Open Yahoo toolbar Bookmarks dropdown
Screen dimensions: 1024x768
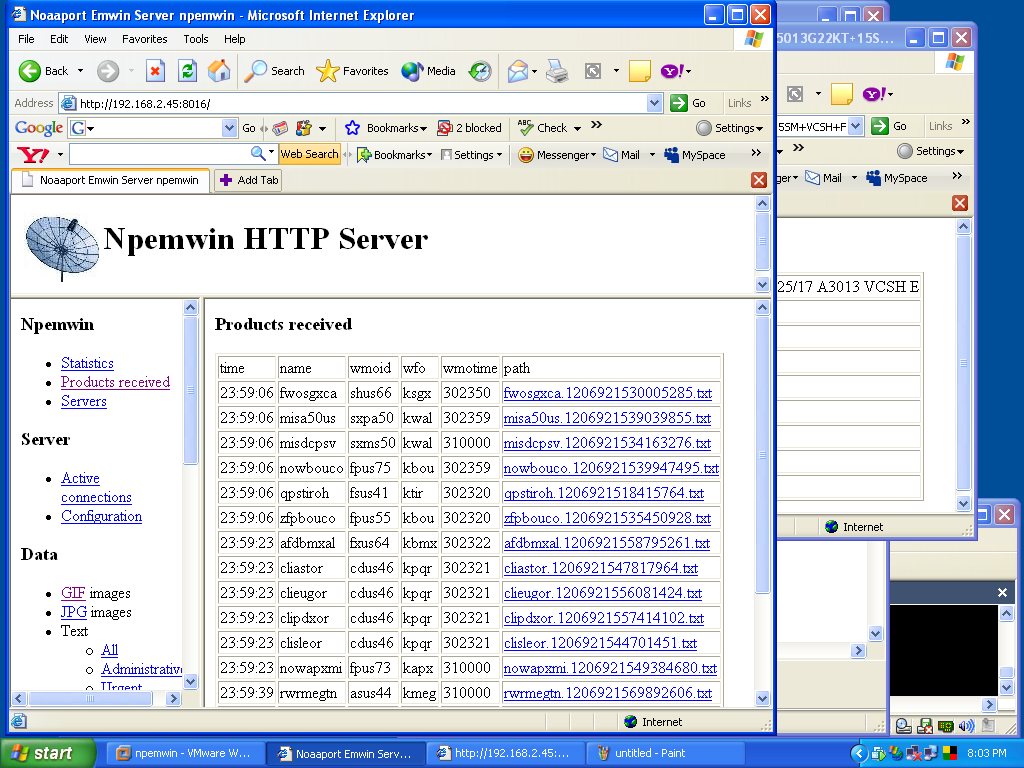(x=394, y=155)
